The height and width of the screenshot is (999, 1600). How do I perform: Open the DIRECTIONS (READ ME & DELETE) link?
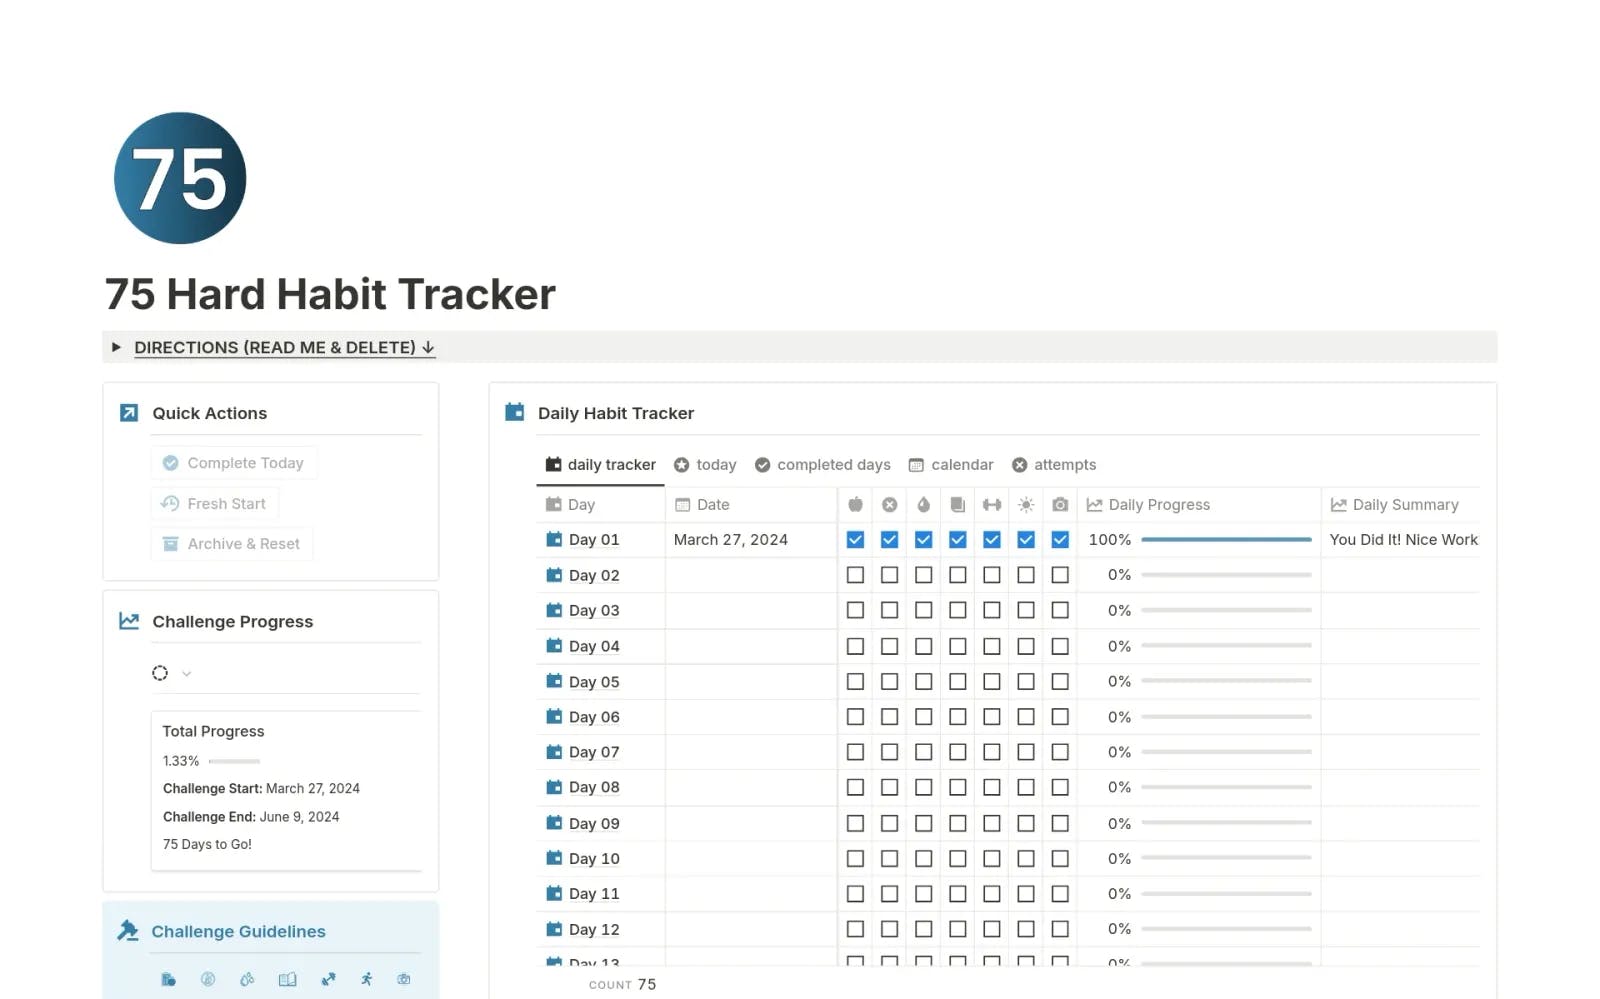coord(284,347)
